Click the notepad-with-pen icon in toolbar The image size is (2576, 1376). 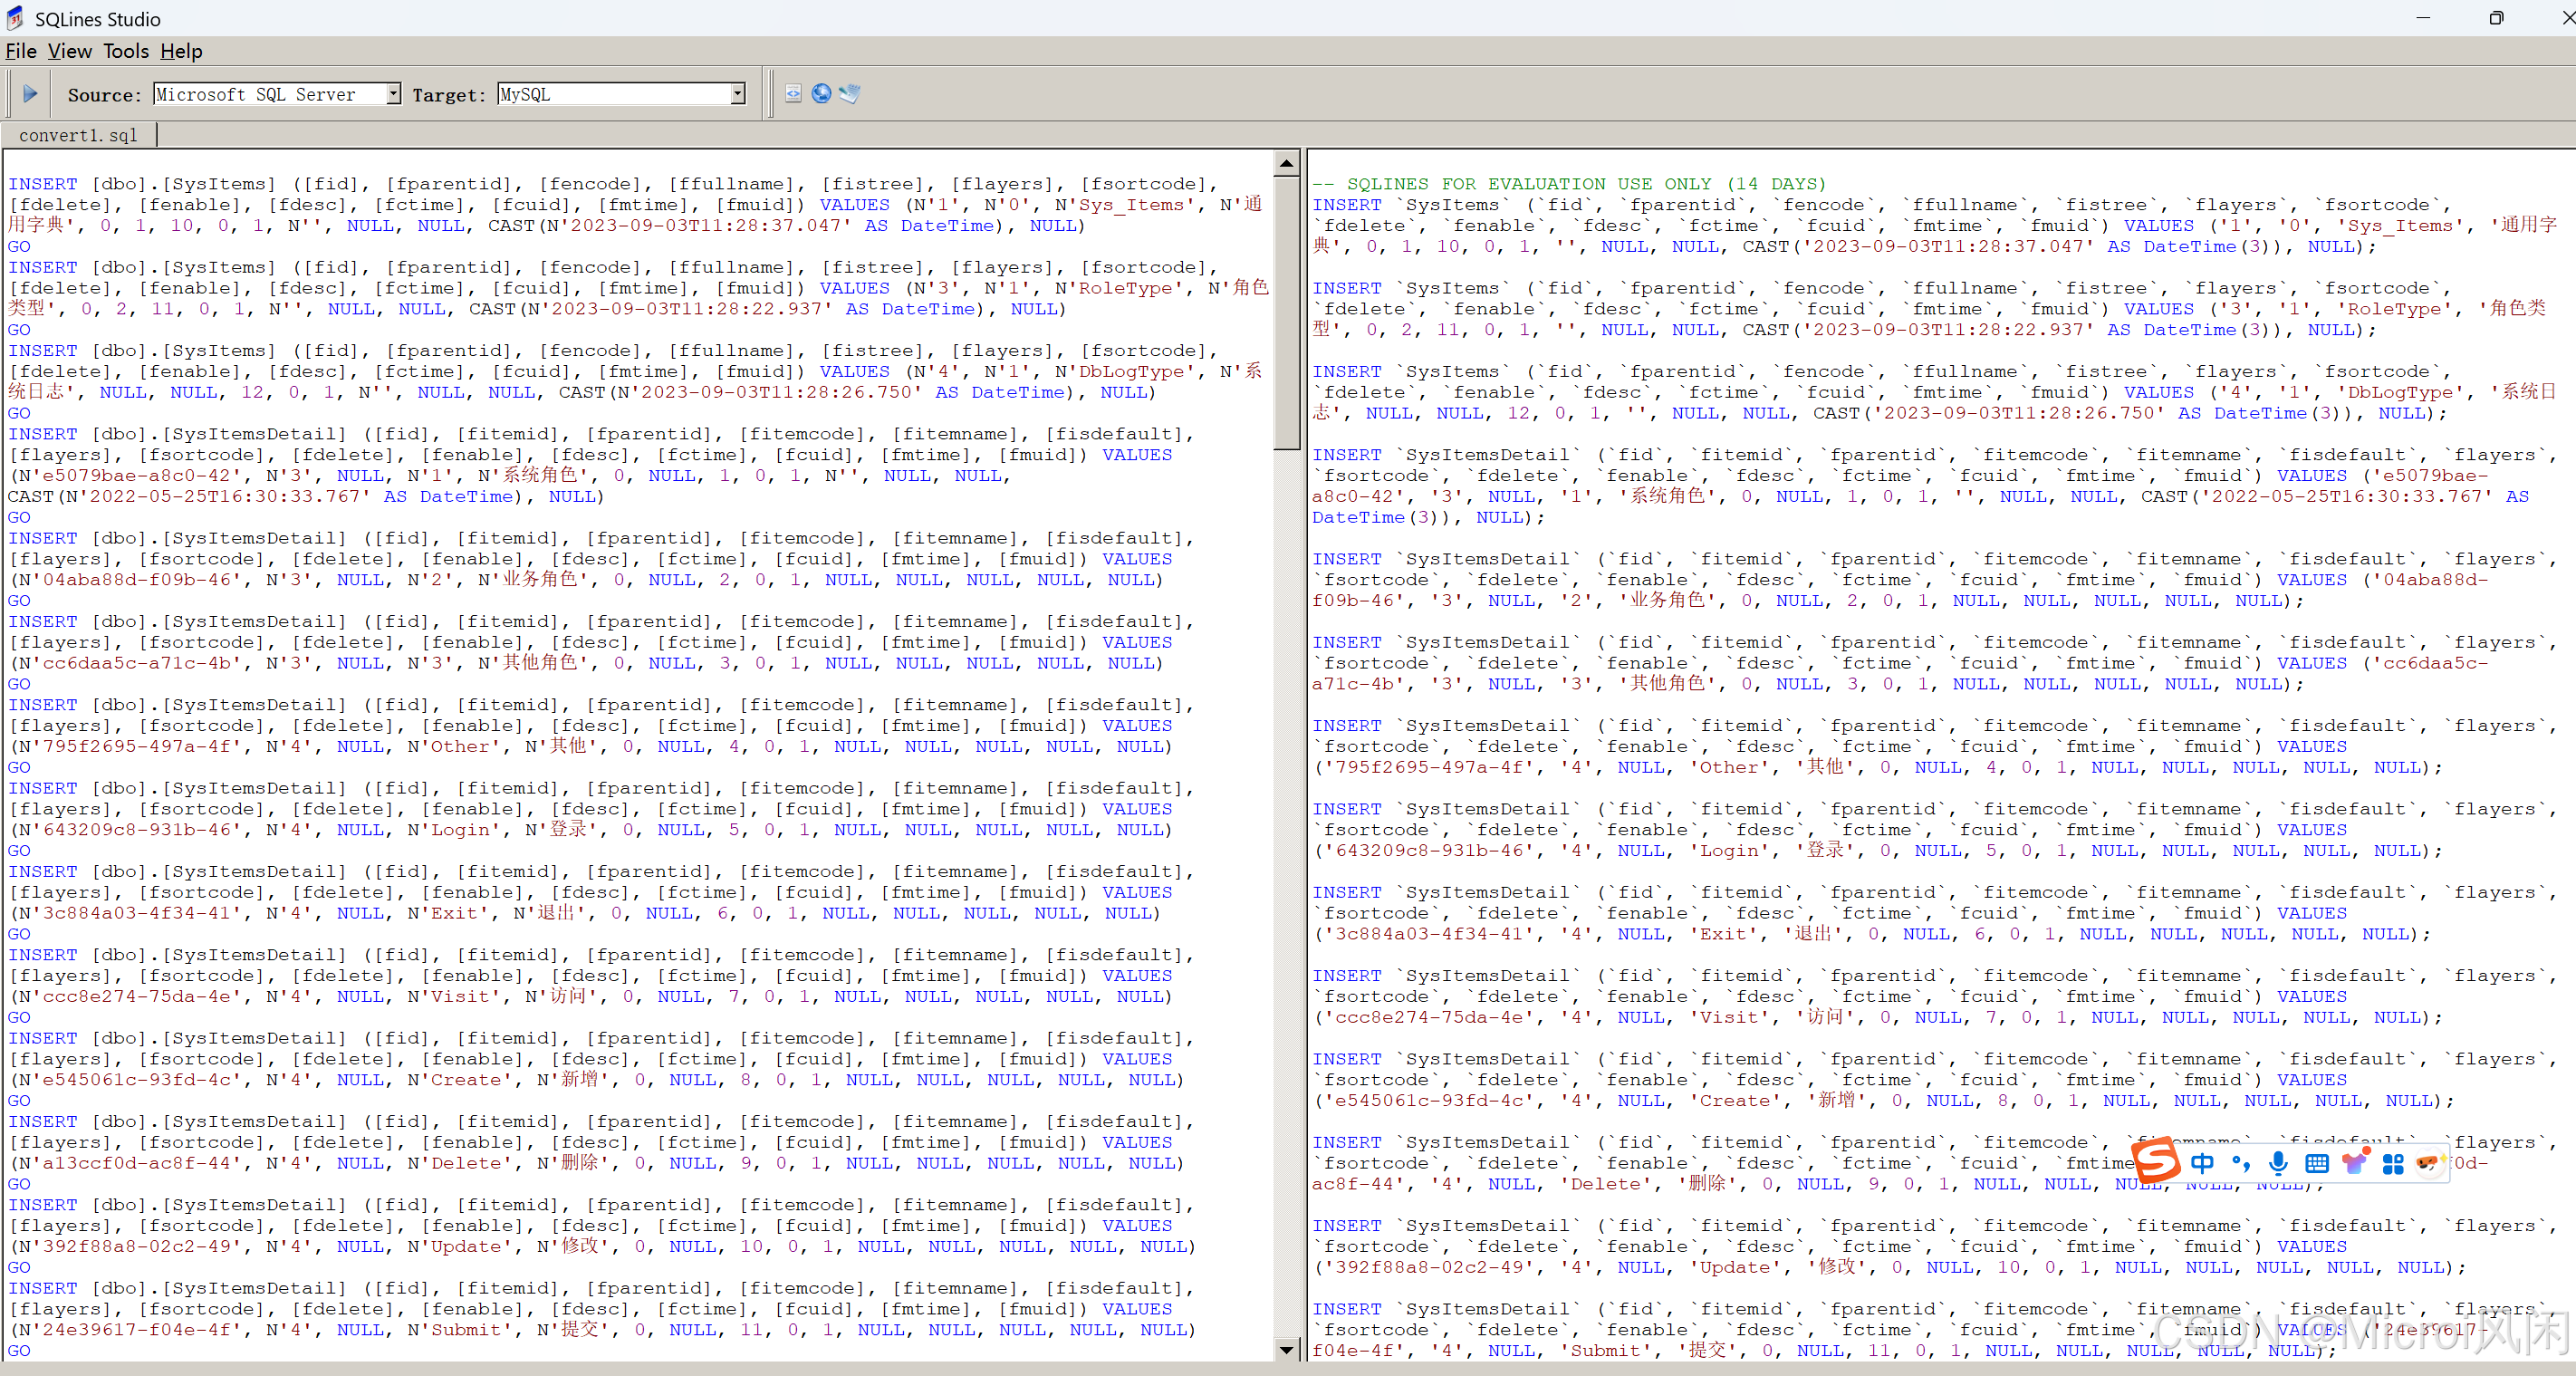[850, 94]
